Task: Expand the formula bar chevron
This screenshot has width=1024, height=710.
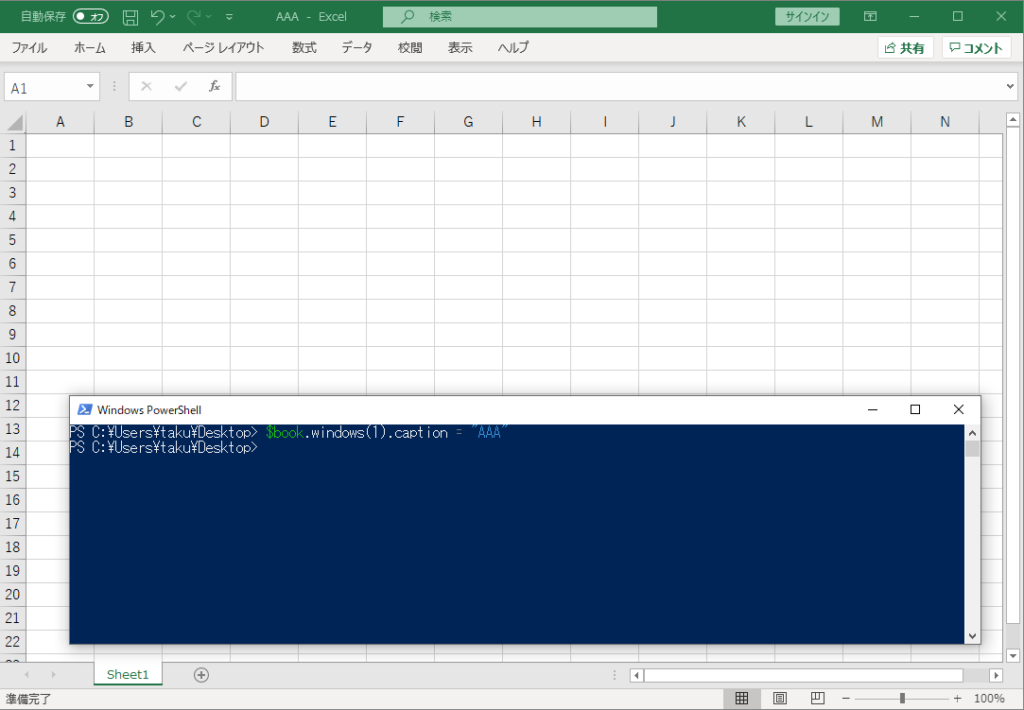Action: (x=1009, y=87)
